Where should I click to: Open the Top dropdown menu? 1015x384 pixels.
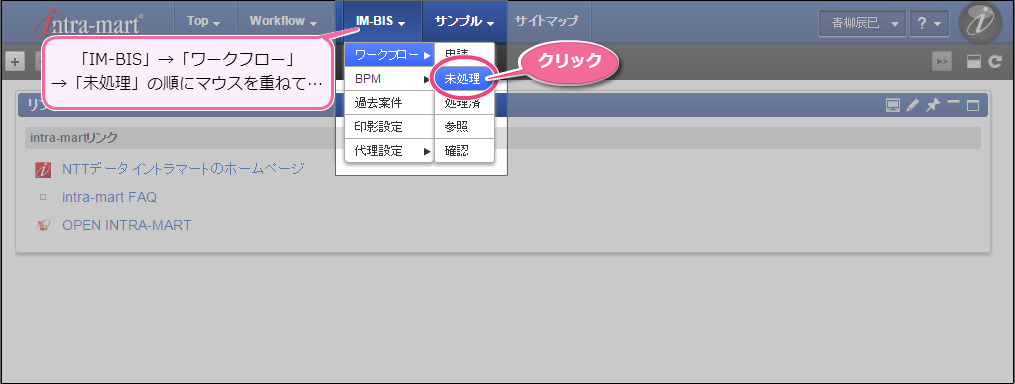(204, 21)
